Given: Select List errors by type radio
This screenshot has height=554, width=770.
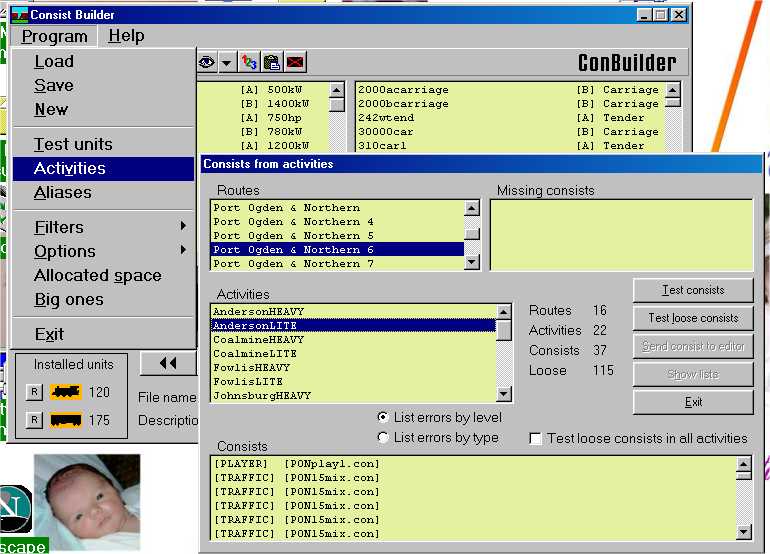Looking at the screenshot, I should click(383, 437).
